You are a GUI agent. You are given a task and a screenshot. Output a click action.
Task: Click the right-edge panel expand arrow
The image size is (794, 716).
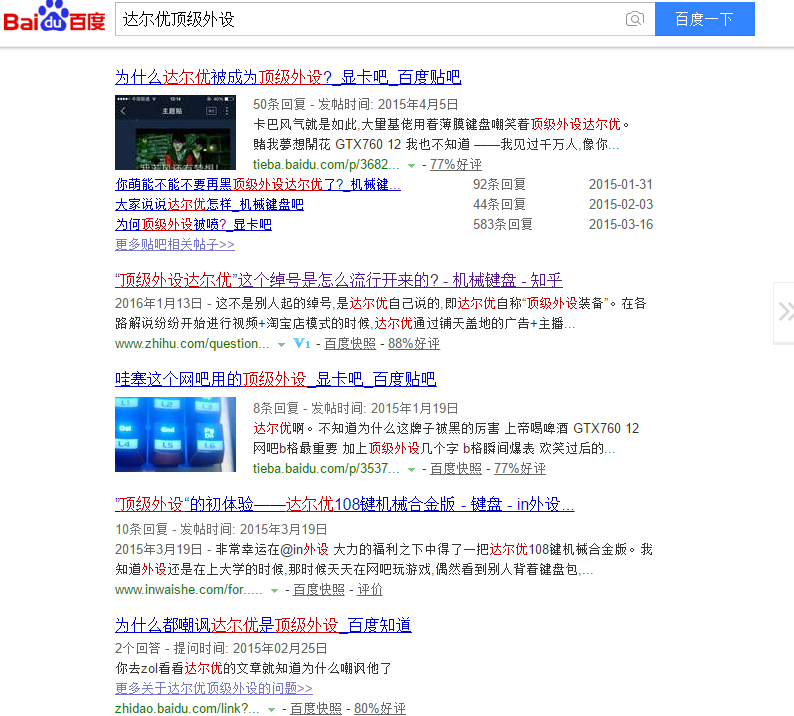(784, 312)
